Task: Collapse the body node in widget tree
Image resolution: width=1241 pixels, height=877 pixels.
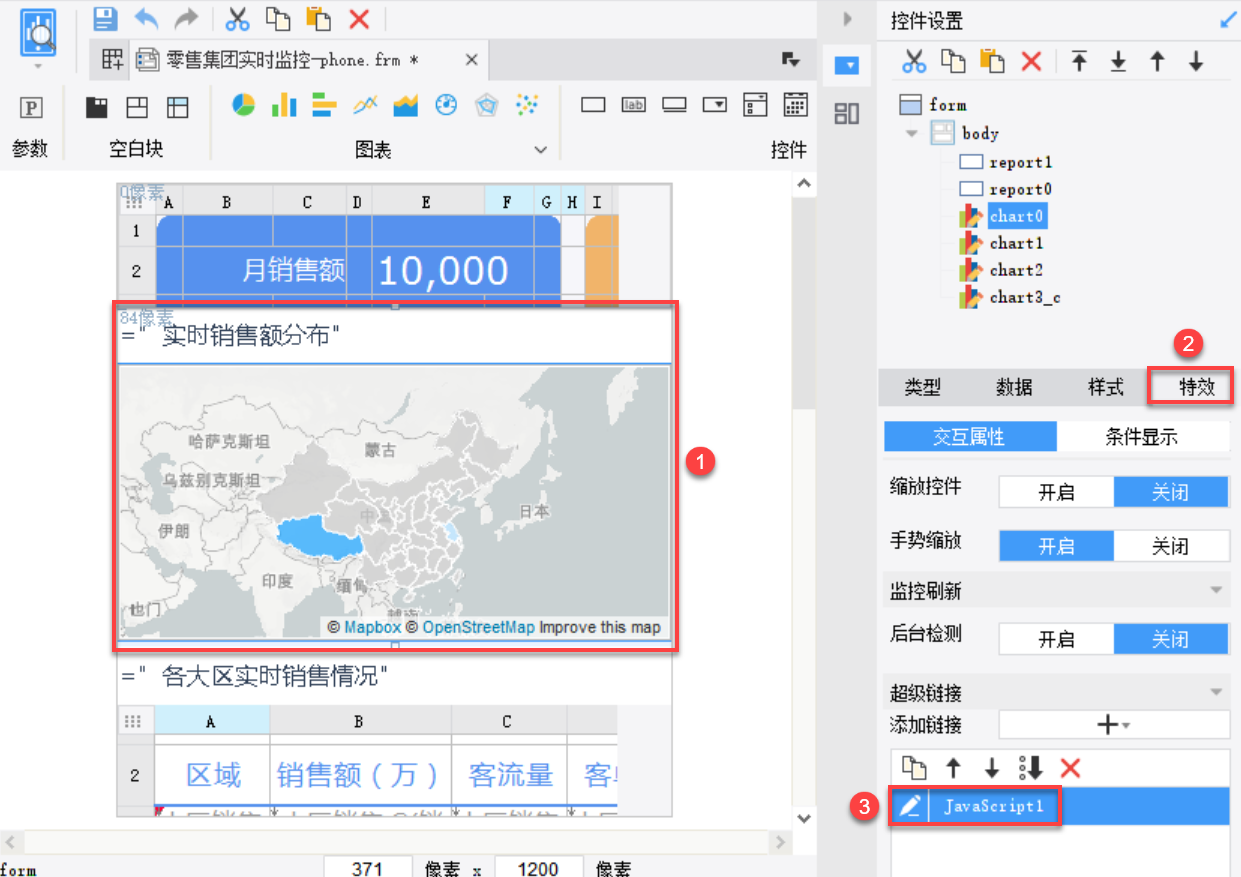Action: pyautogui.click(x=911, y=133)
